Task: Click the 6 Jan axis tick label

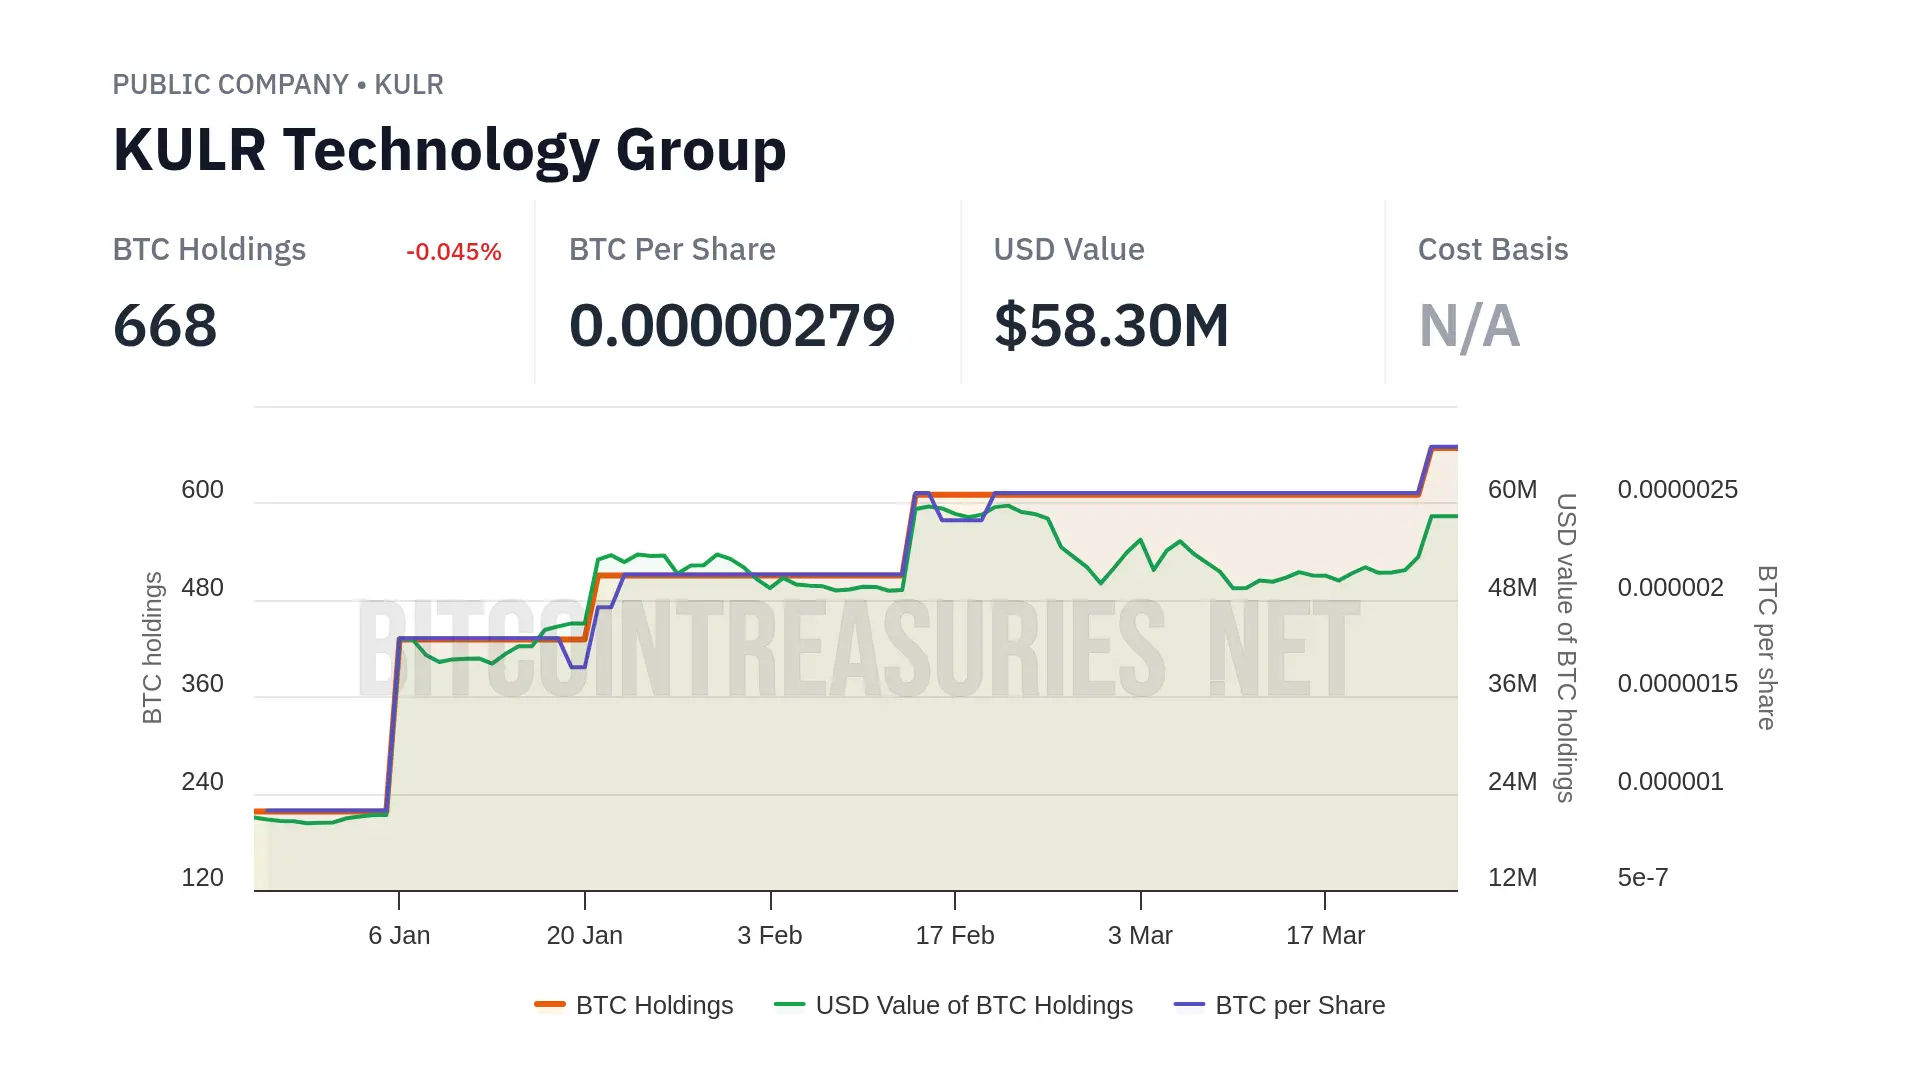Action: pos(399,935)
